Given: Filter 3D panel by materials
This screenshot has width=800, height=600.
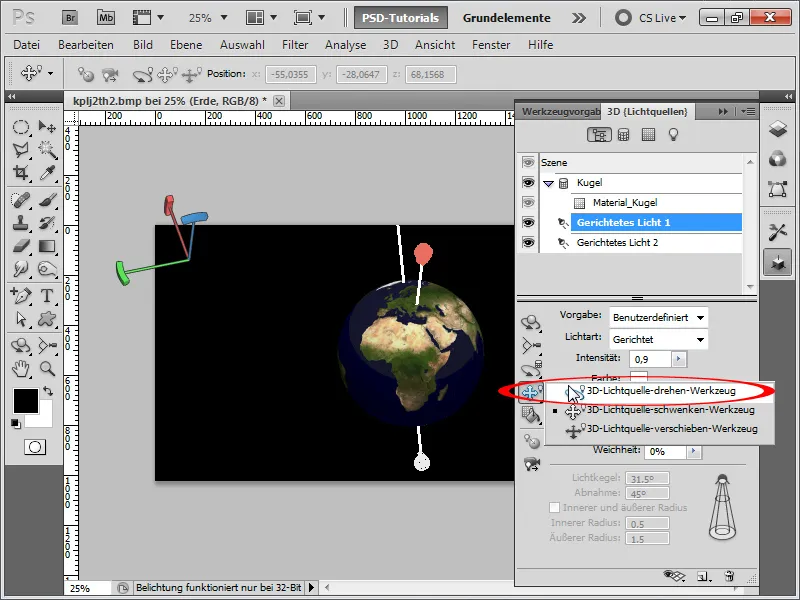Looking at the screenshot, I should (x=648, y=135).
